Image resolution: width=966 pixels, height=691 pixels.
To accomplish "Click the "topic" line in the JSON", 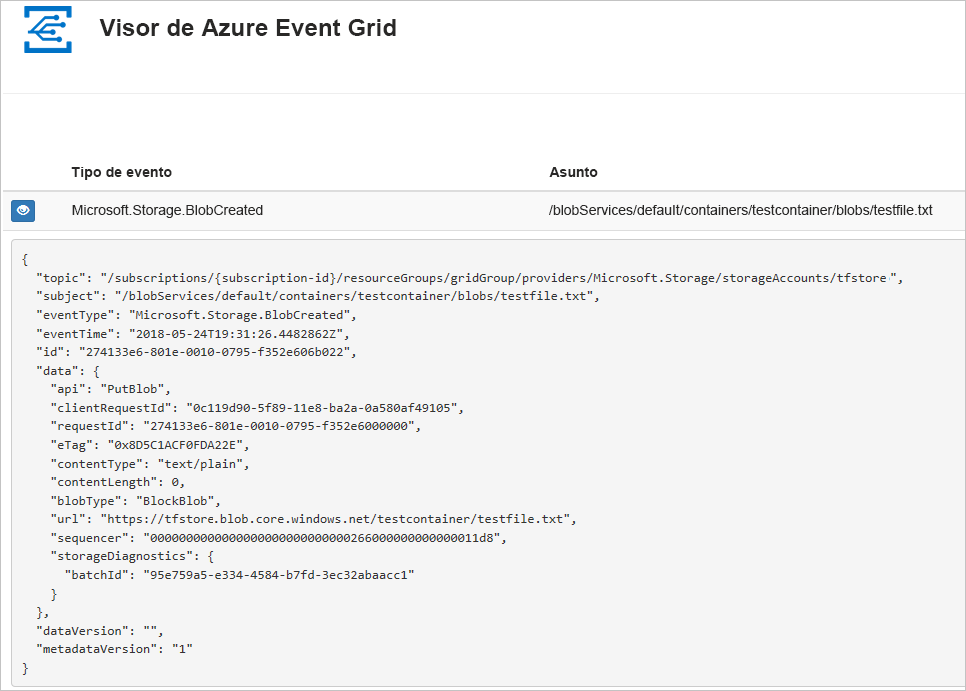I will click(x=469, y=278).
